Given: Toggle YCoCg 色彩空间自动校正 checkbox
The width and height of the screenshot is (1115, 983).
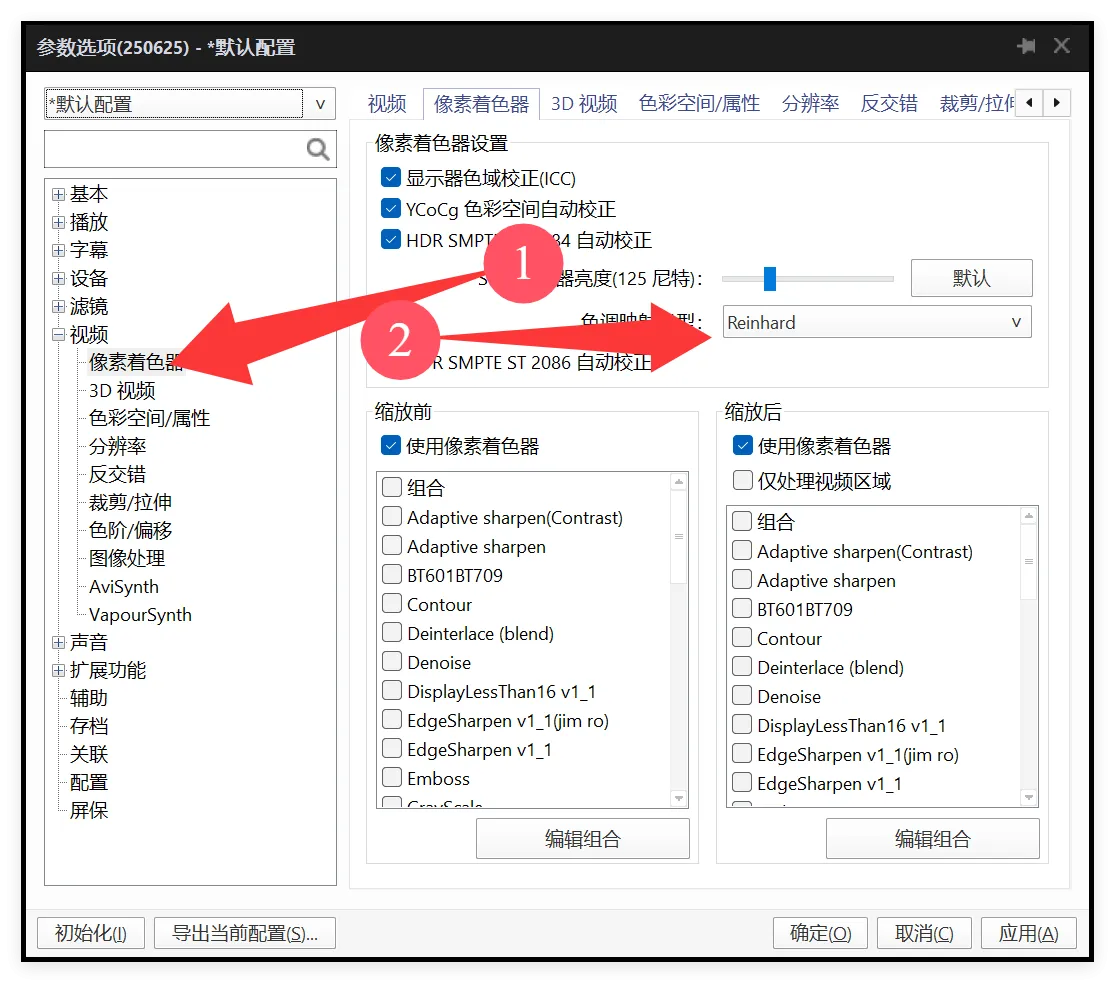Looking at the screenshot, I should [x=391, y=209].
